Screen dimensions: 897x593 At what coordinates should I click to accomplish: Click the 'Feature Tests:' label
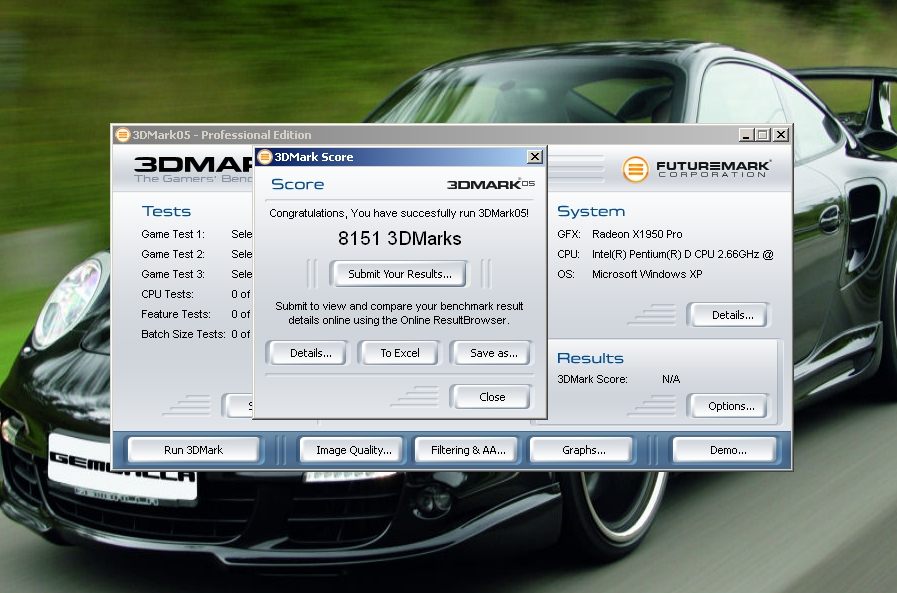pos(176,314)
